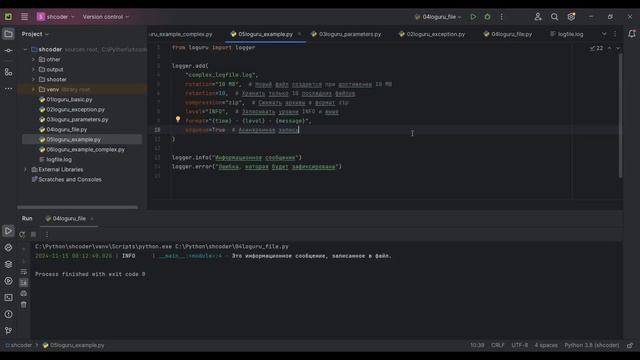Show hidden editor tabs list

coord(604,34)
